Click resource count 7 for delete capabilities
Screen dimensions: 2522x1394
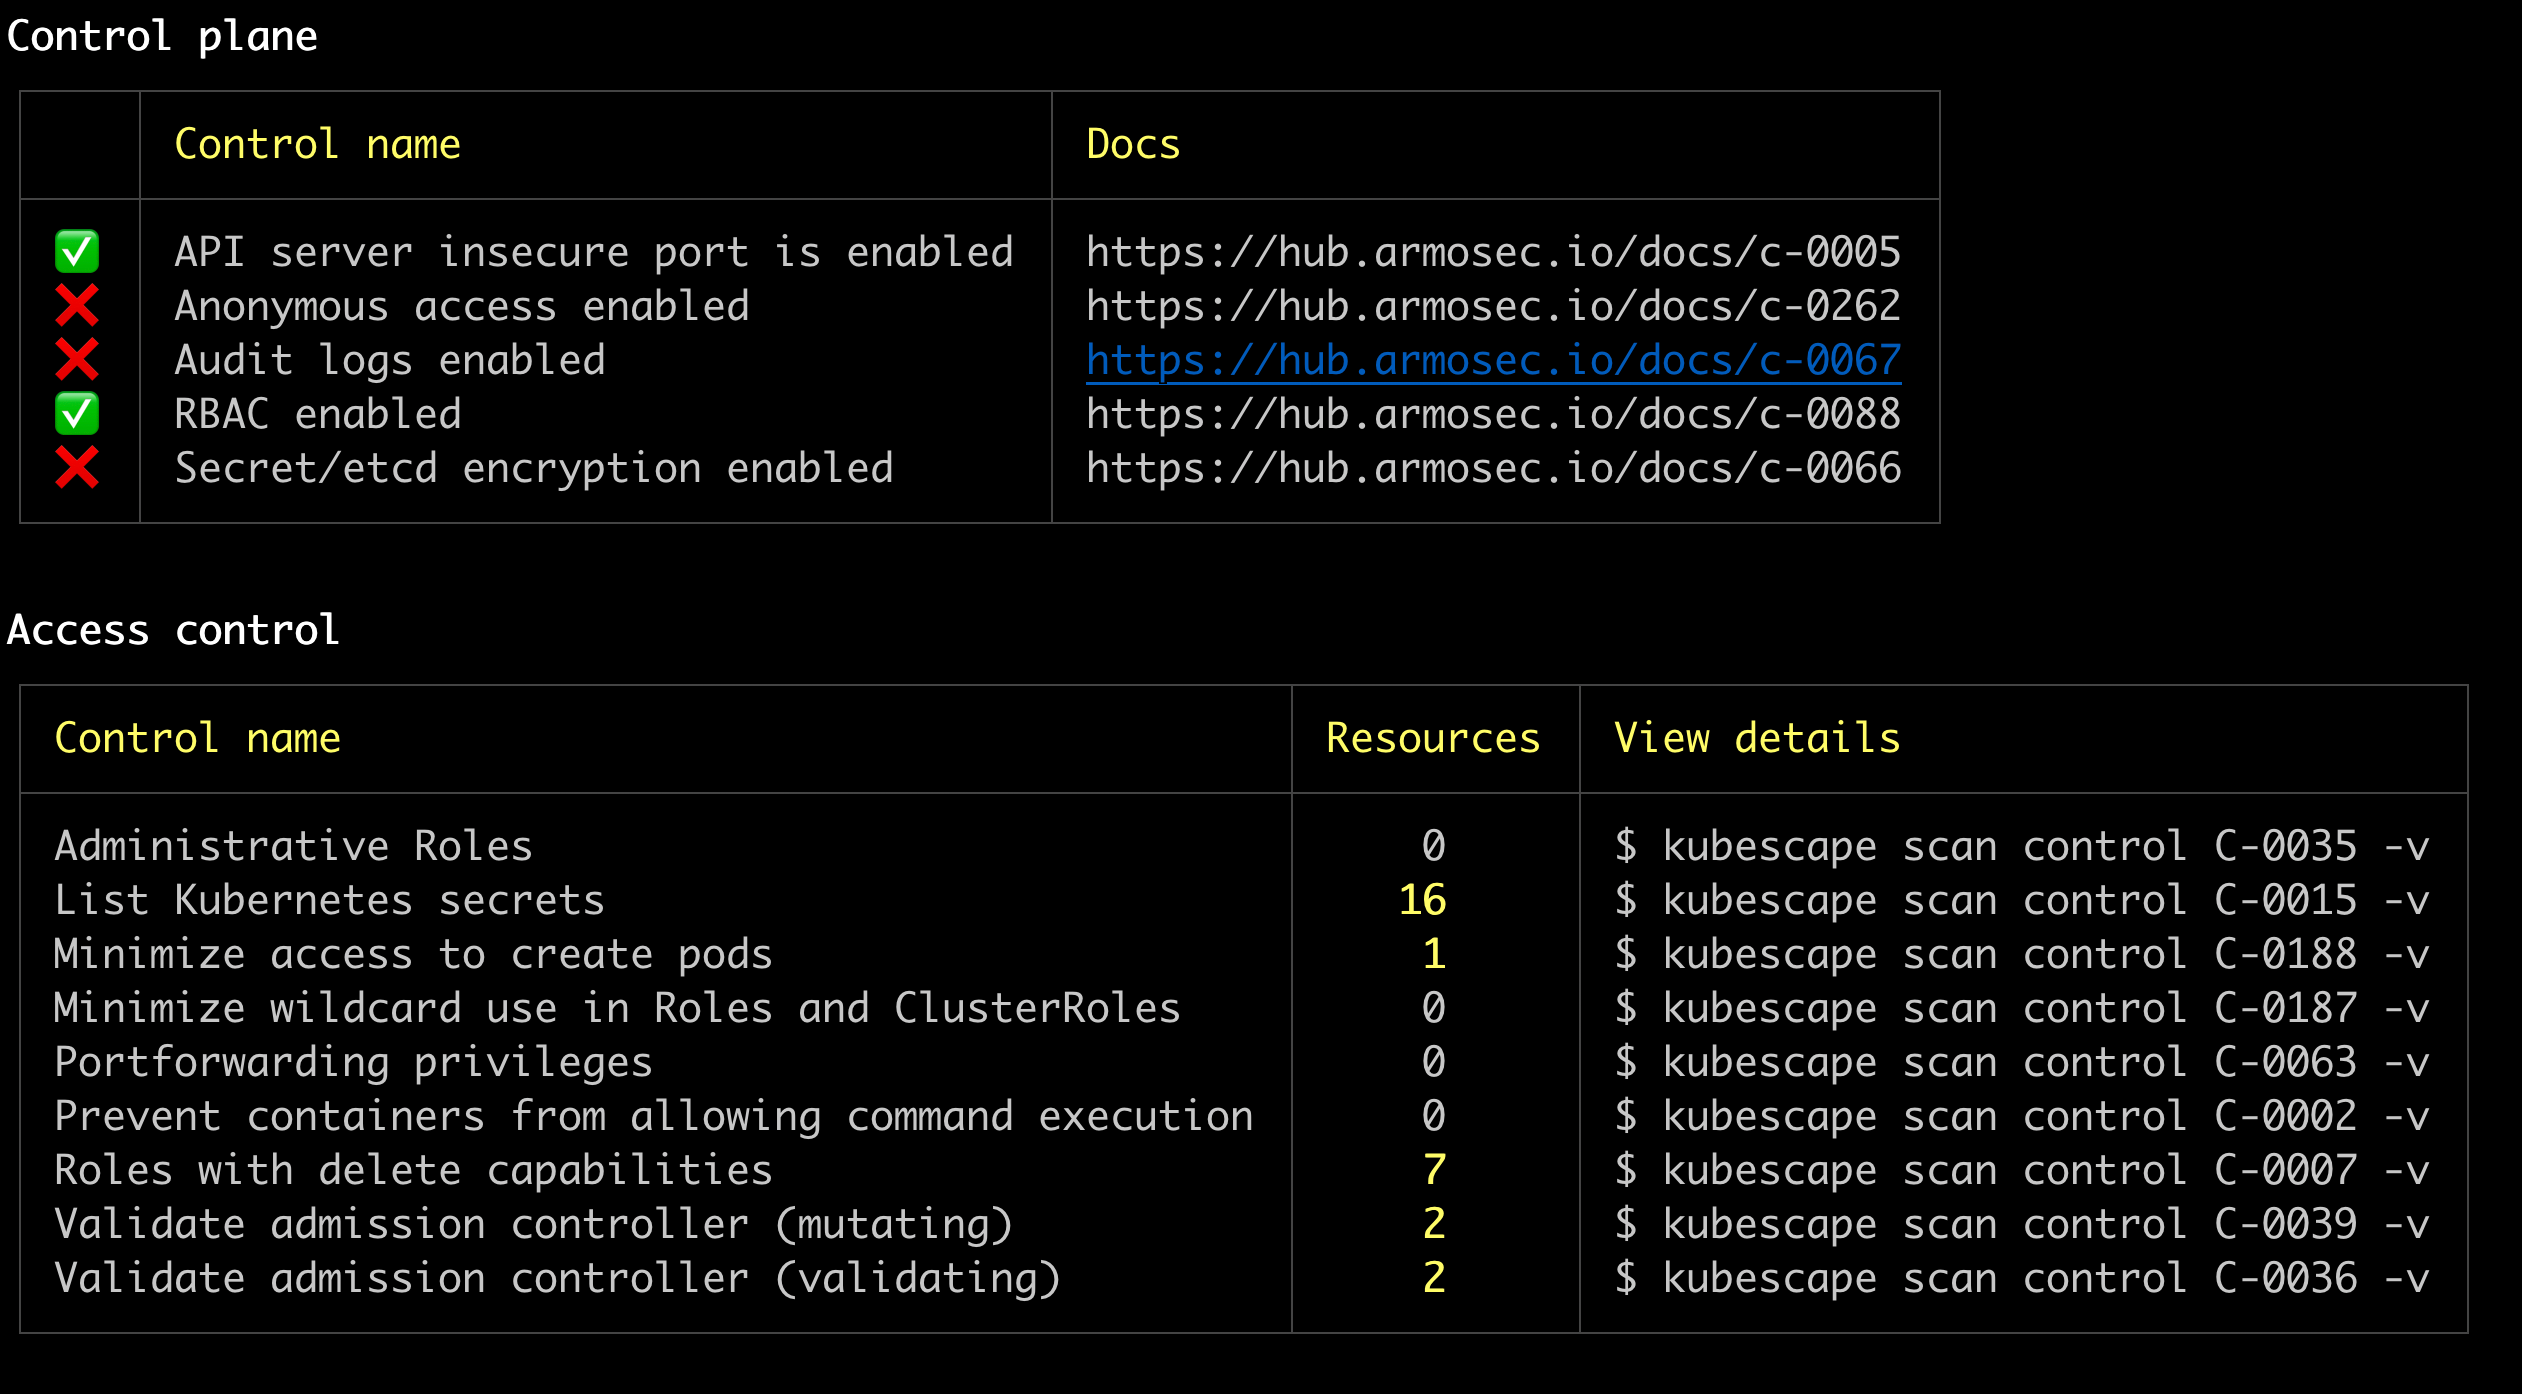(1434, 1171)
